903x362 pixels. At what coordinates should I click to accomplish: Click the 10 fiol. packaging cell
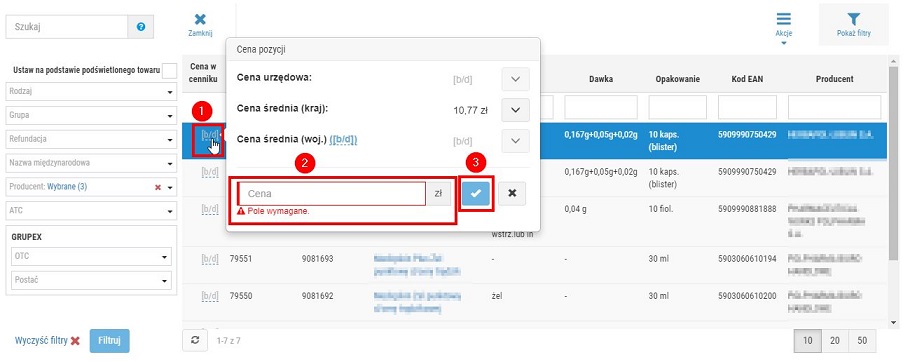coord(662,210)
